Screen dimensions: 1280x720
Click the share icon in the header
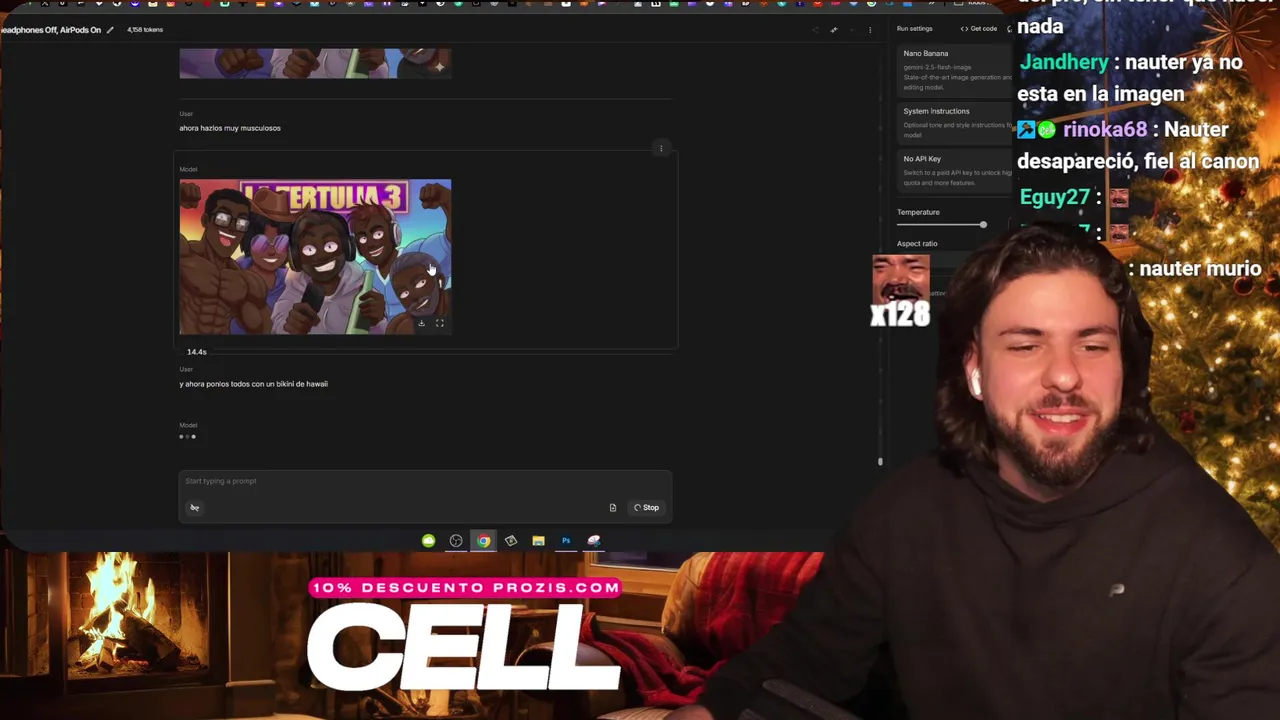815,30
